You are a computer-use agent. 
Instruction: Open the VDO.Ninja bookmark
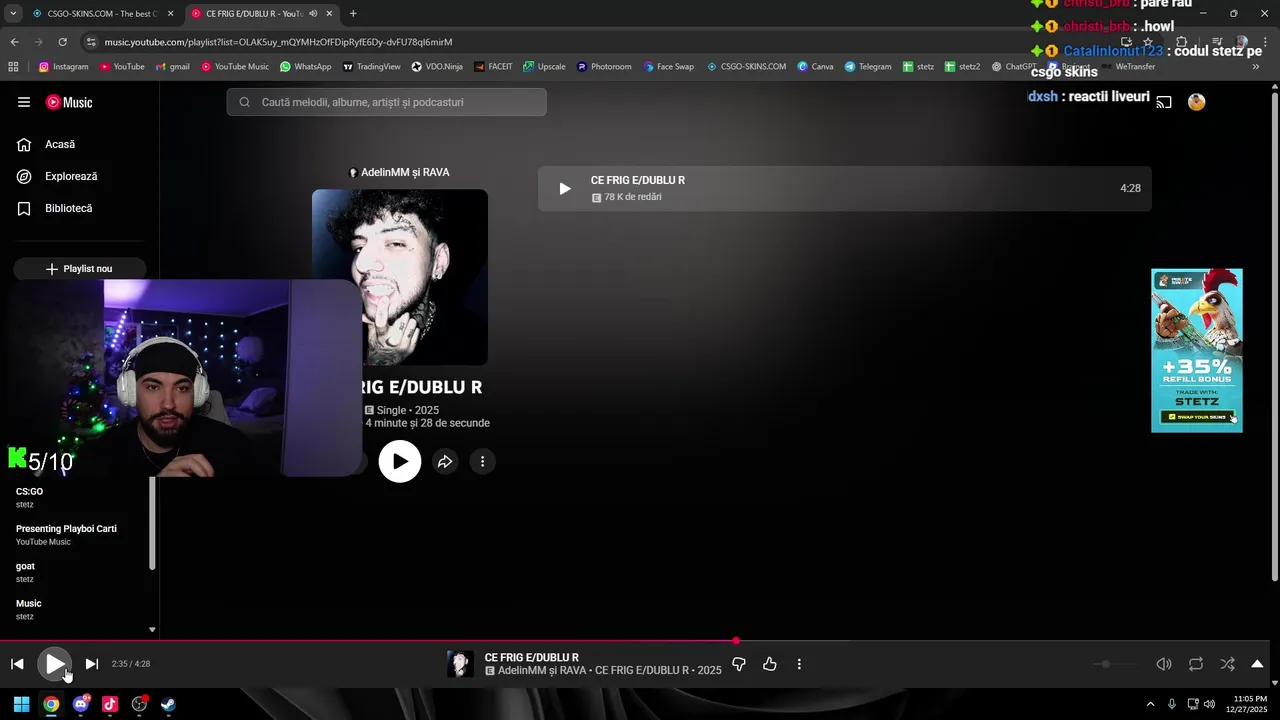click(x=437, y=67)
